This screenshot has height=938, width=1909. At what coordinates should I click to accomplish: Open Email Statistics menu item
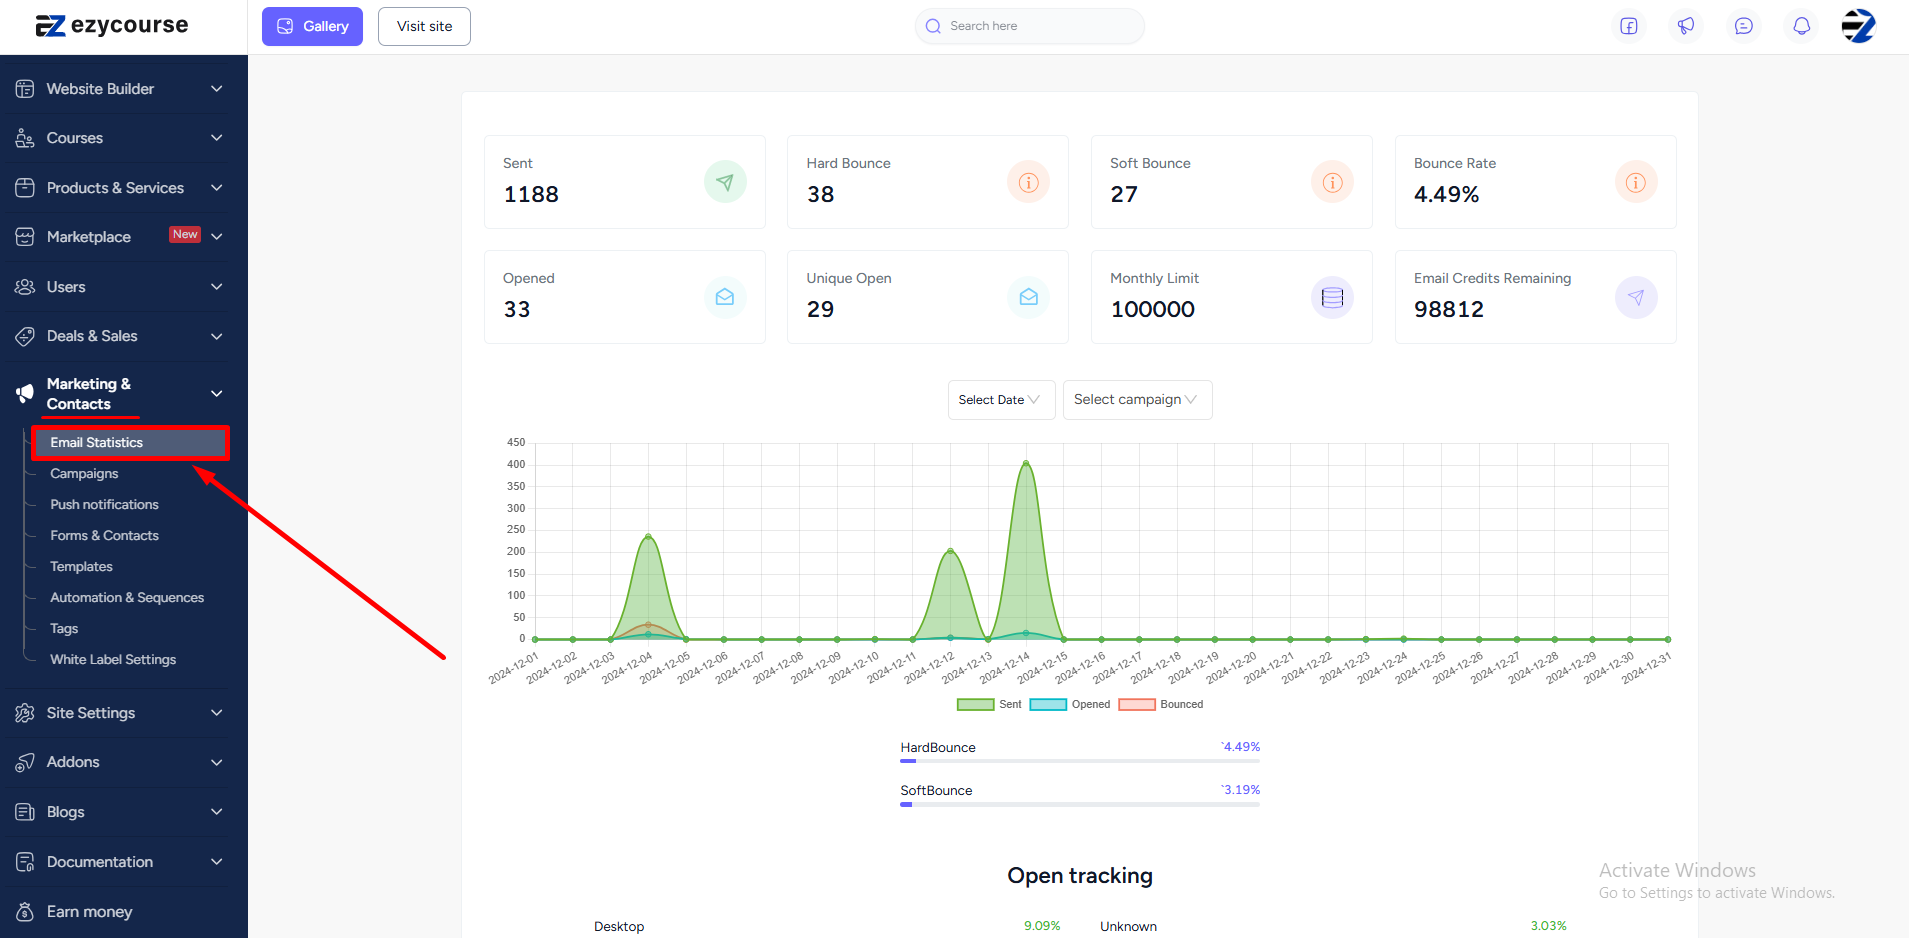pos(131,443)
